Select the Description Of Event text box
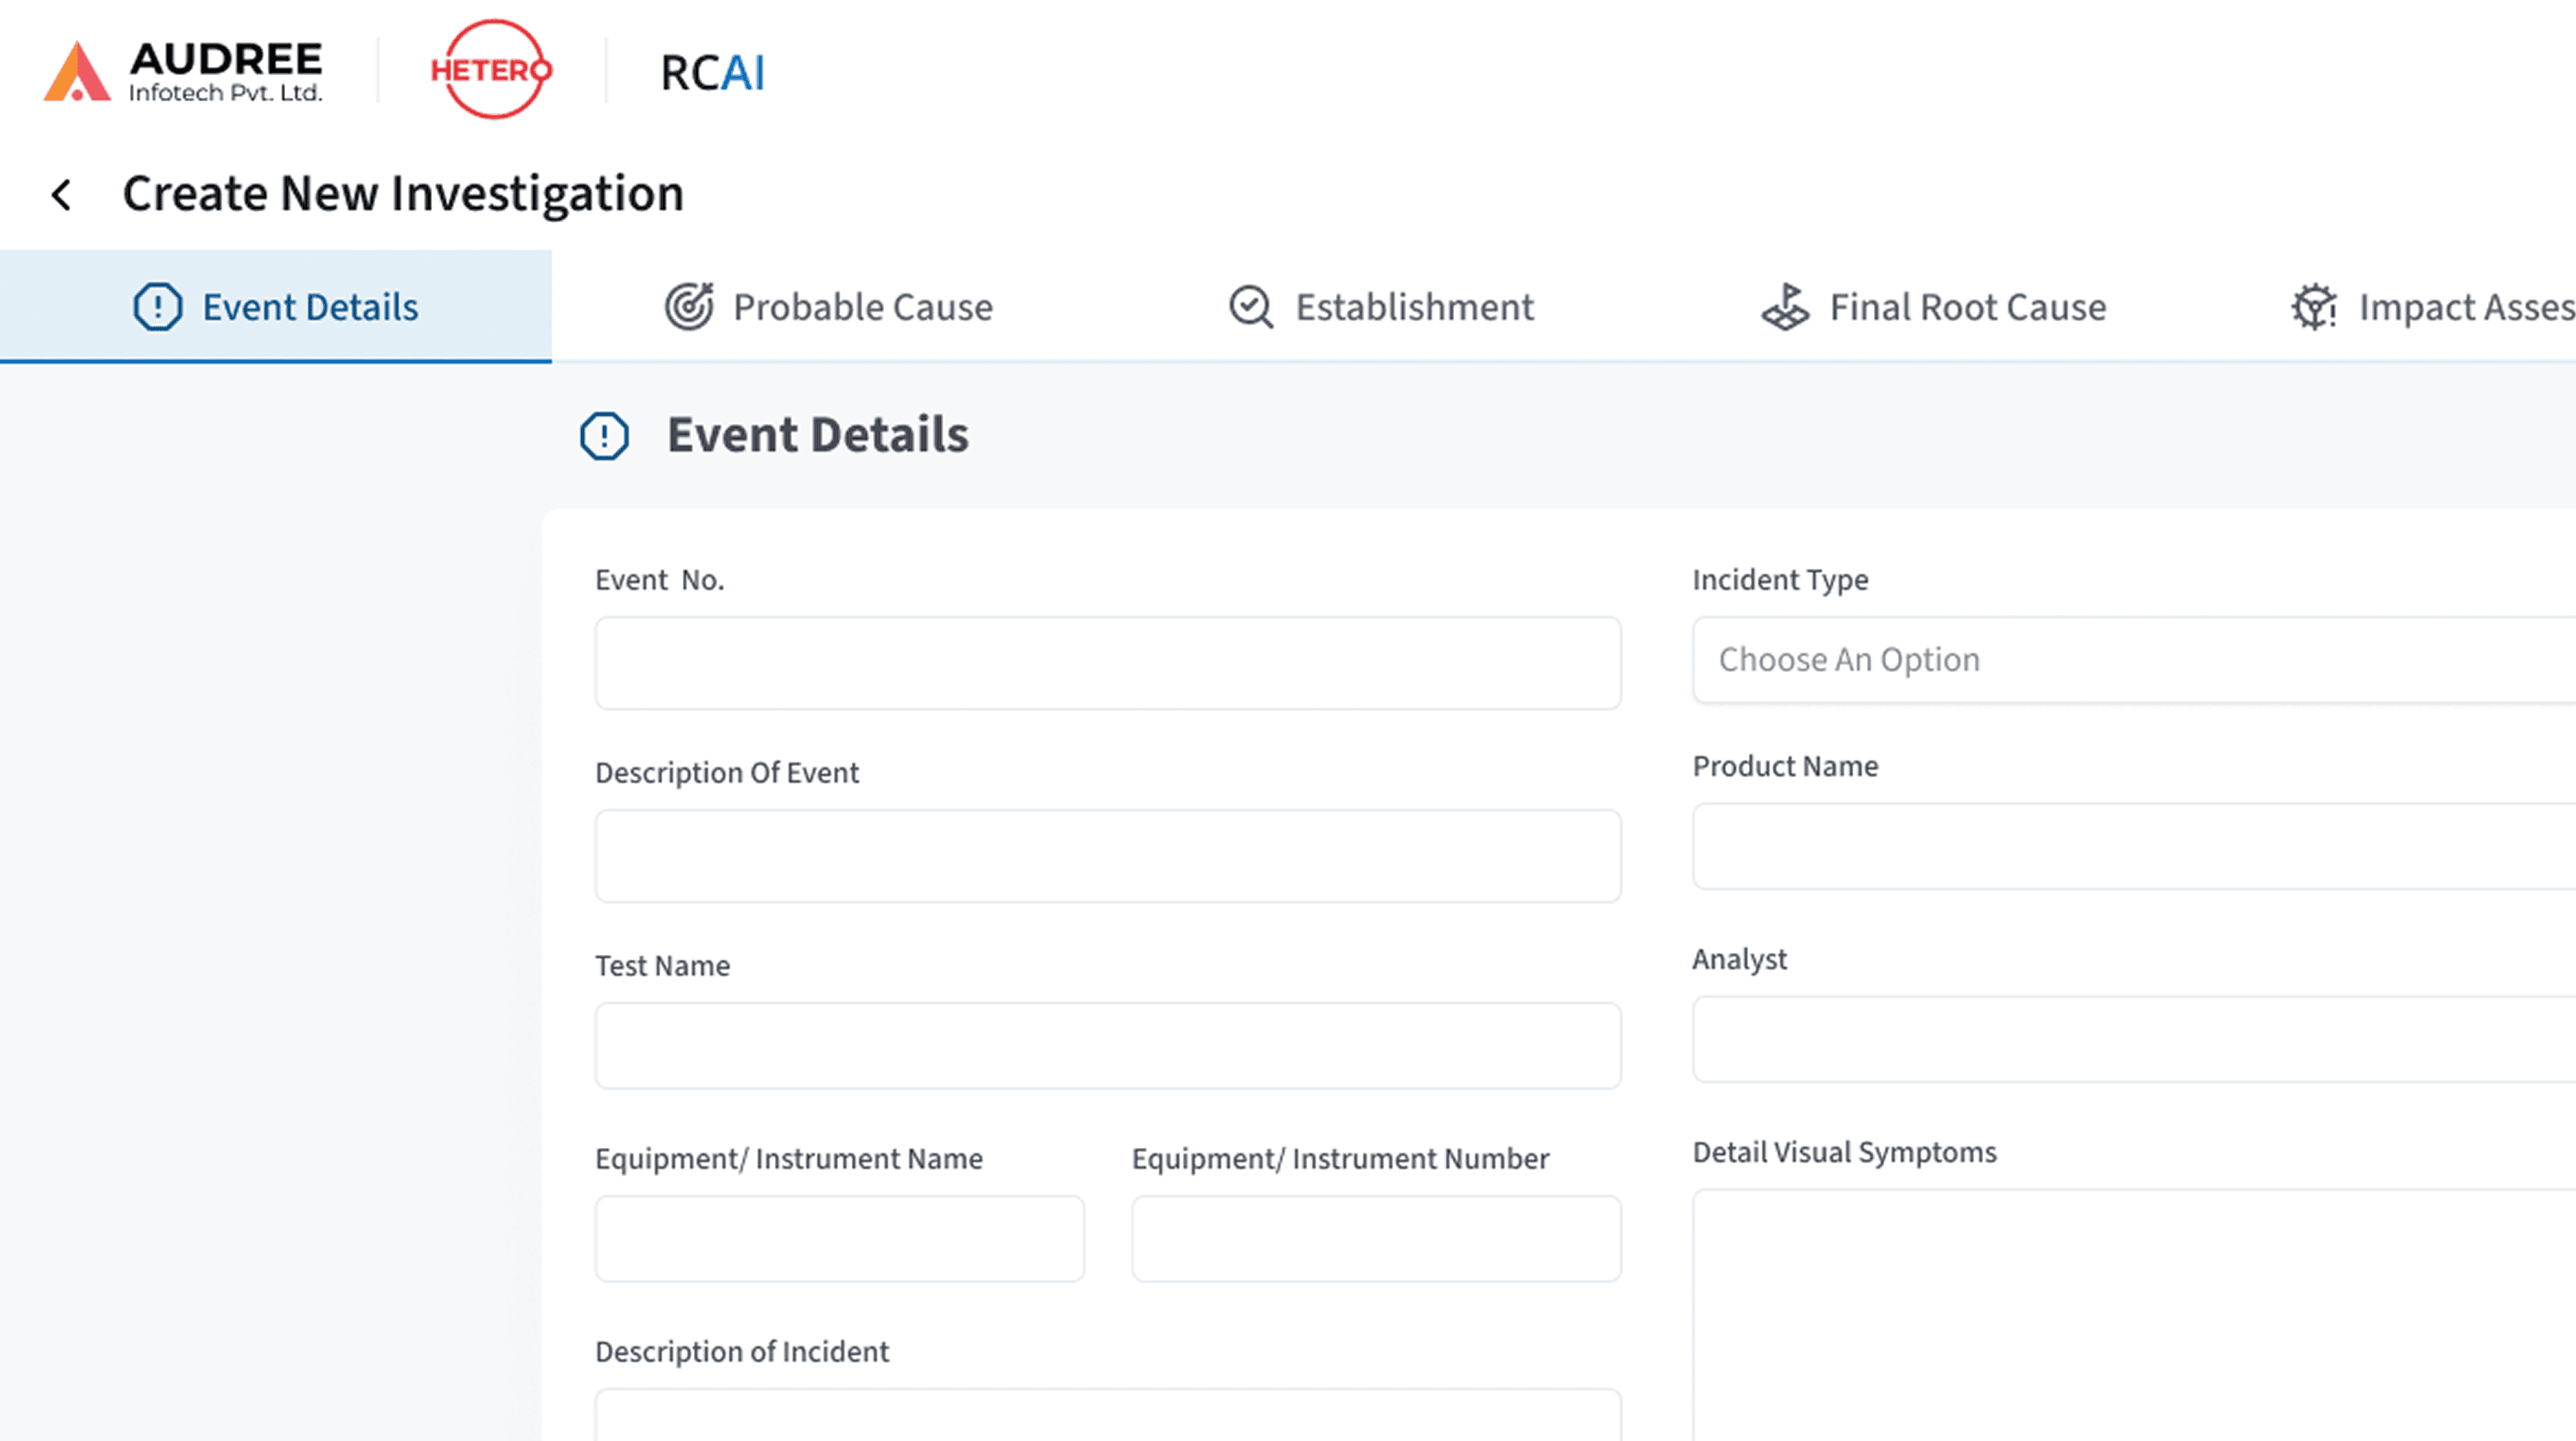Image resolution: width=2576 pixels, height=1441 pixels. pos(1107,855)
